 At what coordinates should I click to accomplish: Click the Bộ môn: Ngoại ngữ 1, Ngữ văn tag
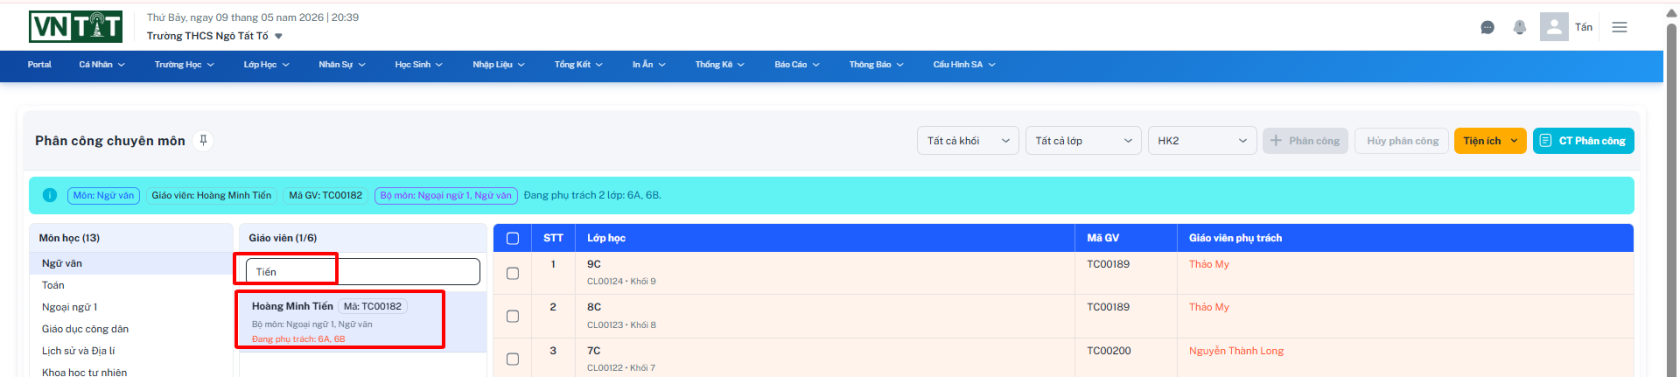point(446,195)
